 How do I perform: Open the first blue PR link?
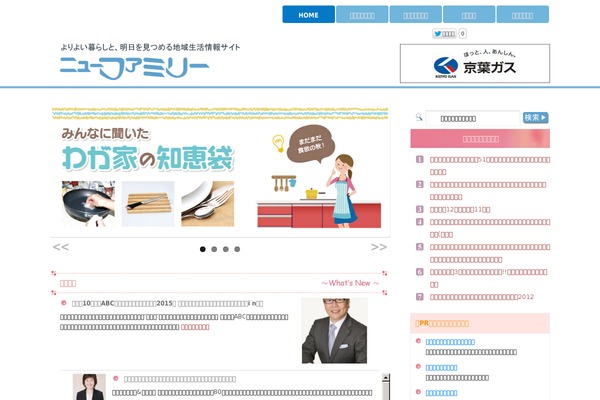(450, 342)
